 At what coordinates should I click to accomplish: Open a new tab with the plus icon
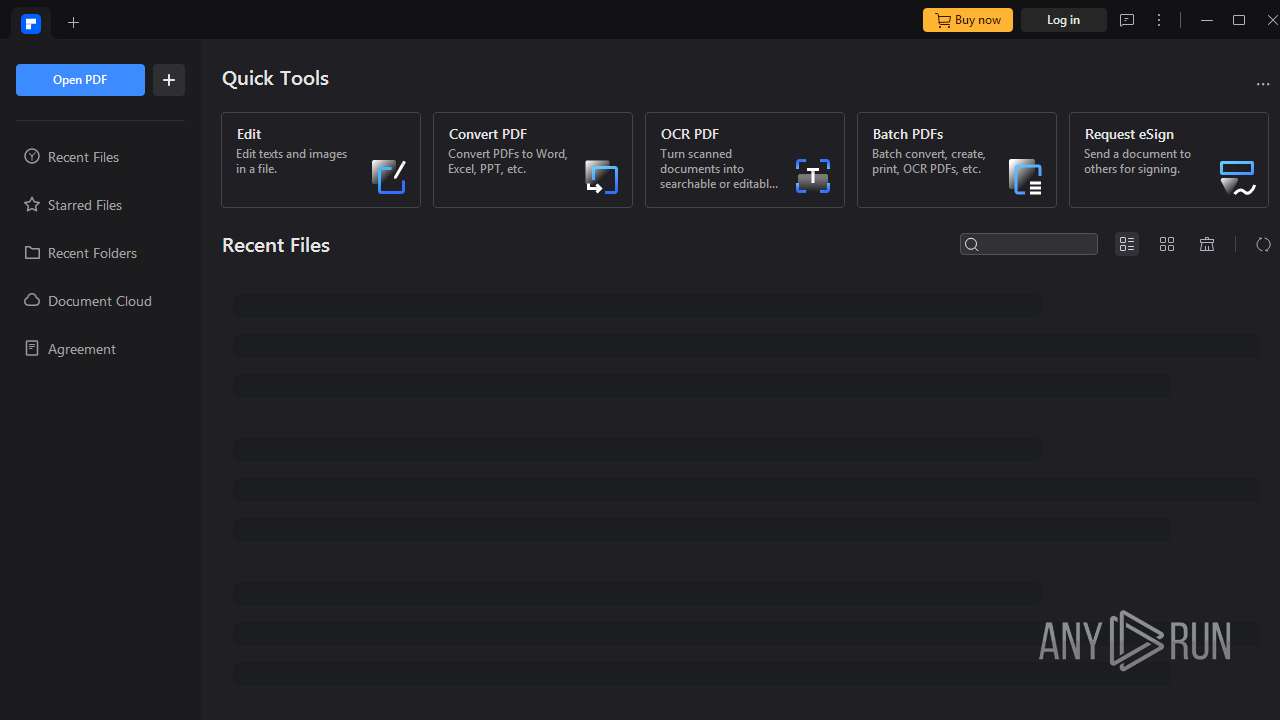point(73,22)
